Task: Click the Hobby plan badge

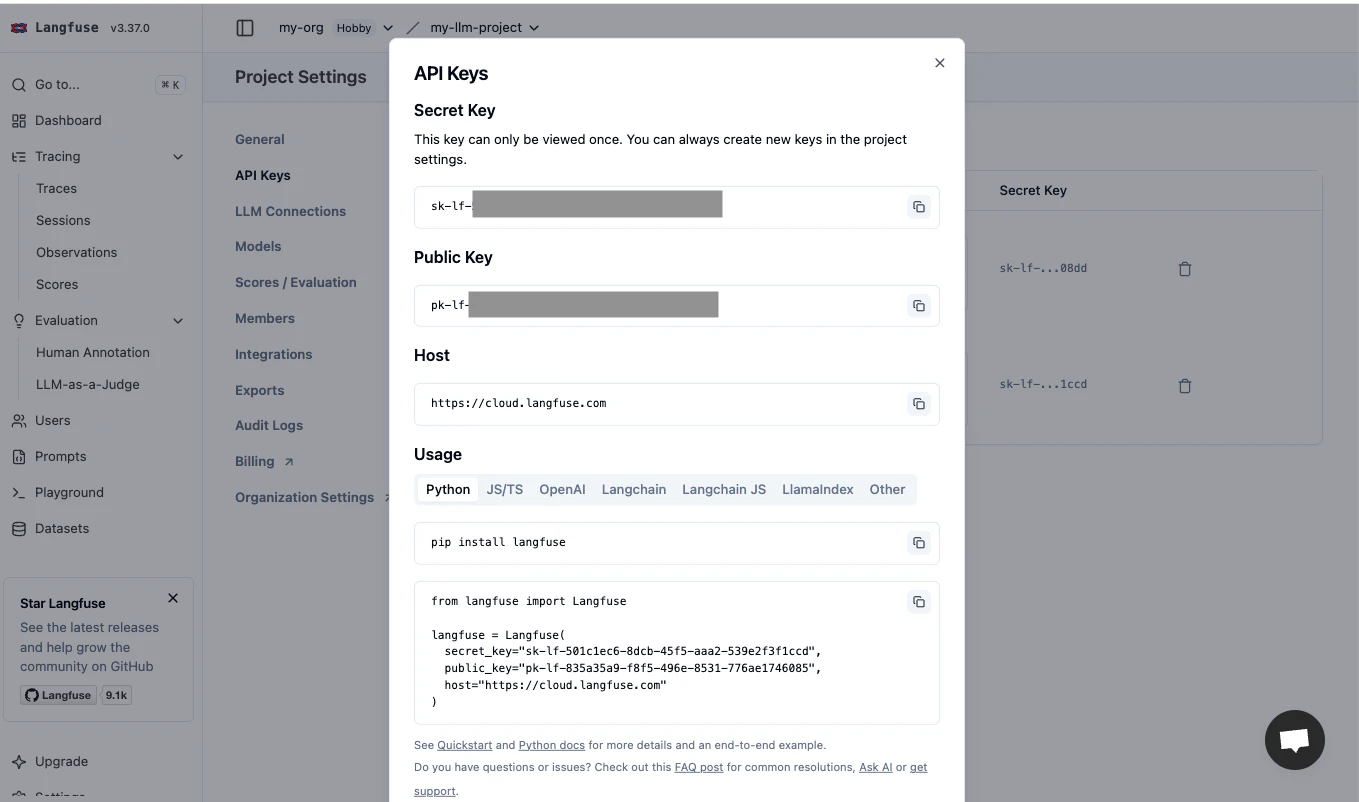Action: pyautogui.click(x=354, y=28)
